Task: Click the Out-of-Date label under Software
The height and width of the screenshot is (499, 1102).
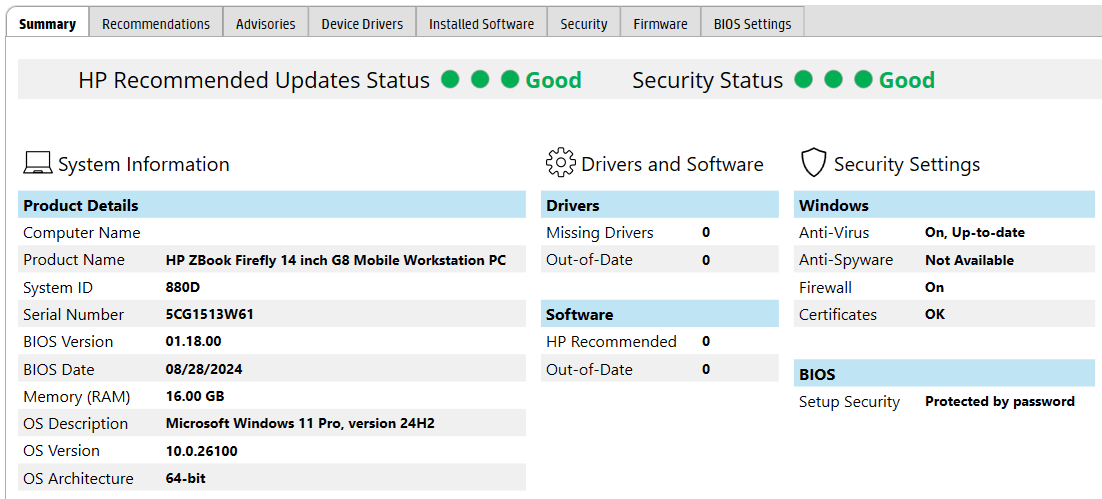Action: pyautogui.click(x=589, y=370)
